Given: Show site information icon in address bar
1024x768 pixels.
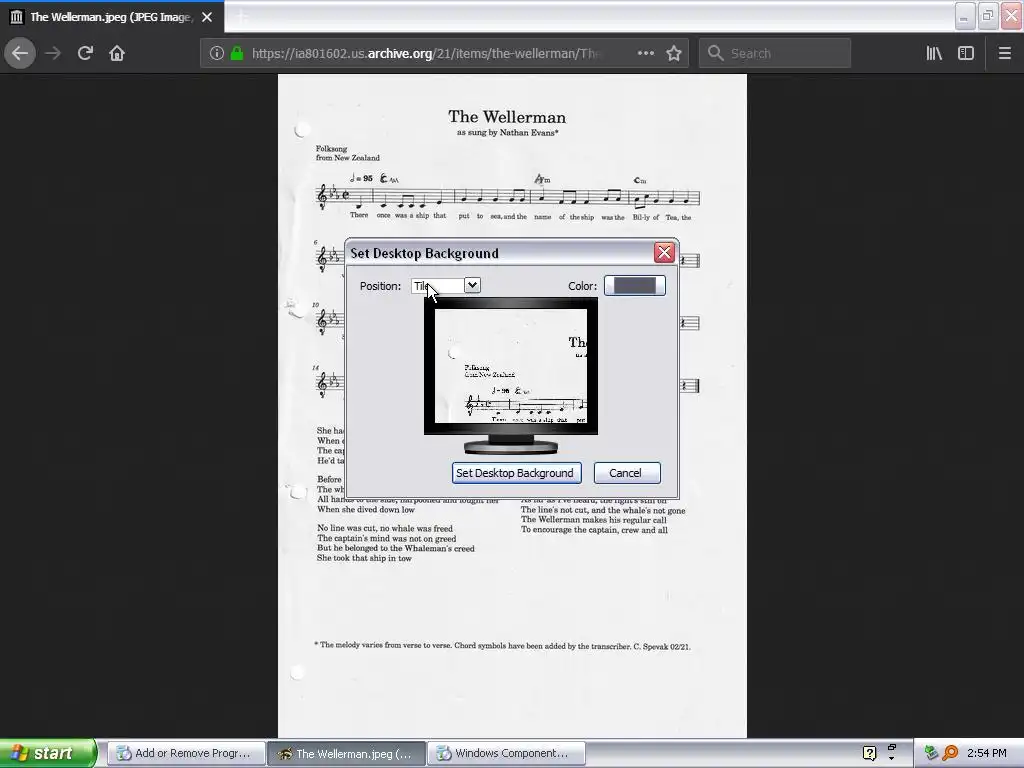Looking at the screenshot, I should (x=217, y=53).
